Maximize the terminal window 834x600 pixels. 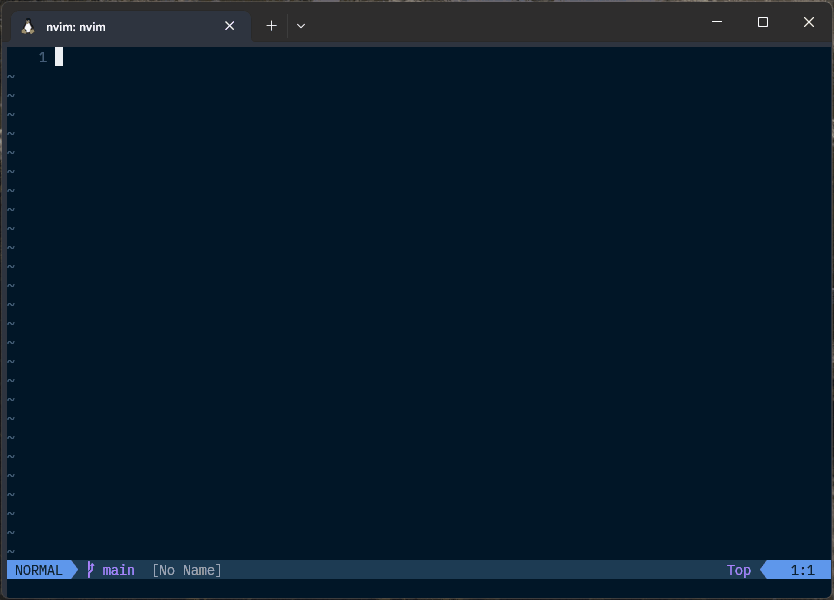763,22
